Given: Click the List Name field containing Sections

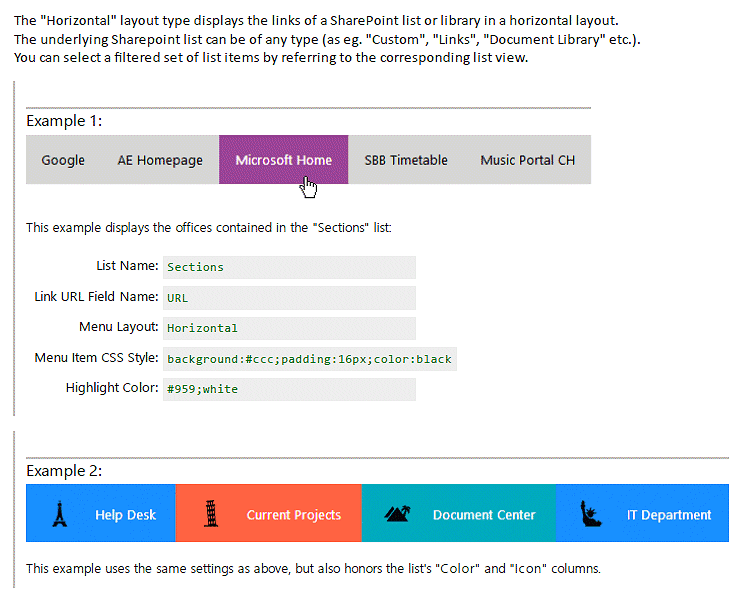Looking at the screenshot, I should 288,267.
